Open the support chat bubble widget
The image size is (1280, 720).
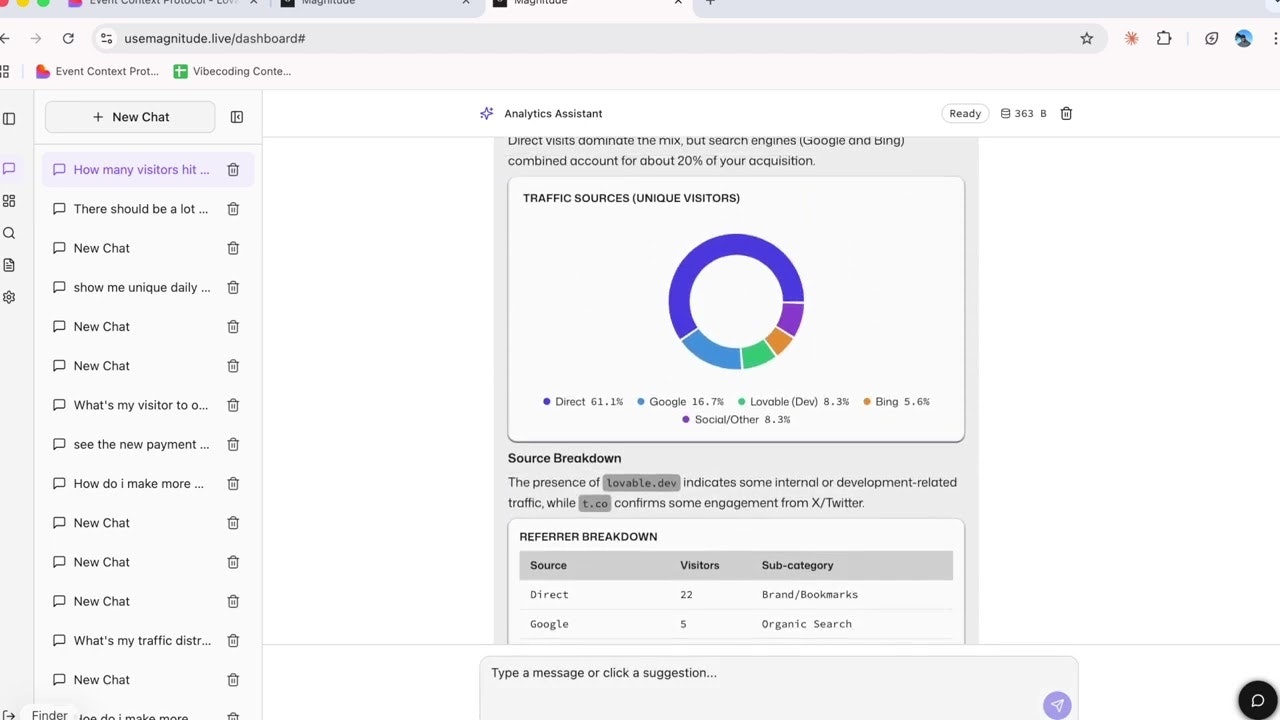point(1258,700)
